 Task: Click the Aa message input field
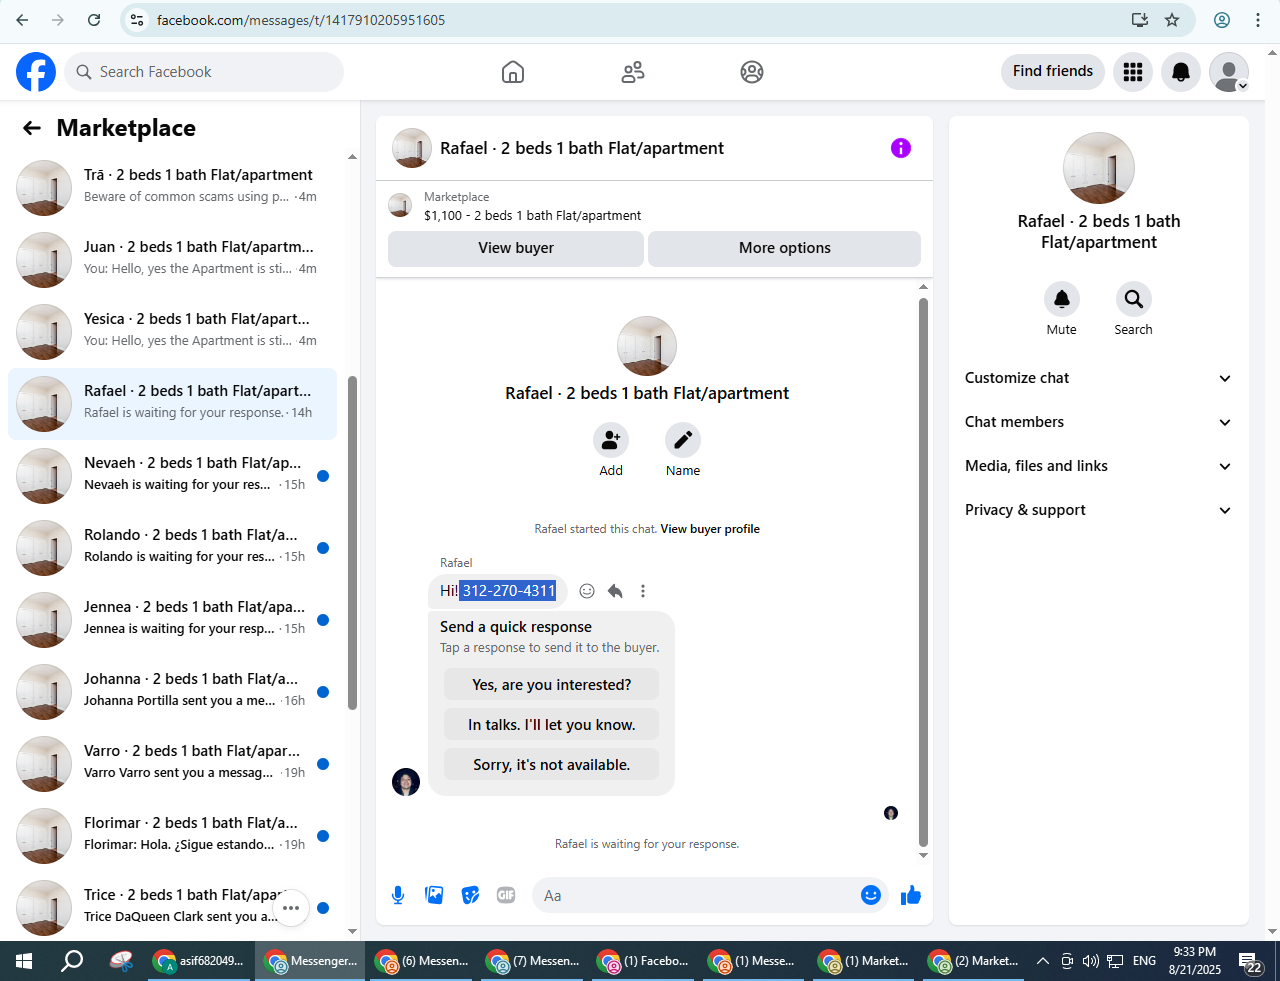tap(695, 895)
